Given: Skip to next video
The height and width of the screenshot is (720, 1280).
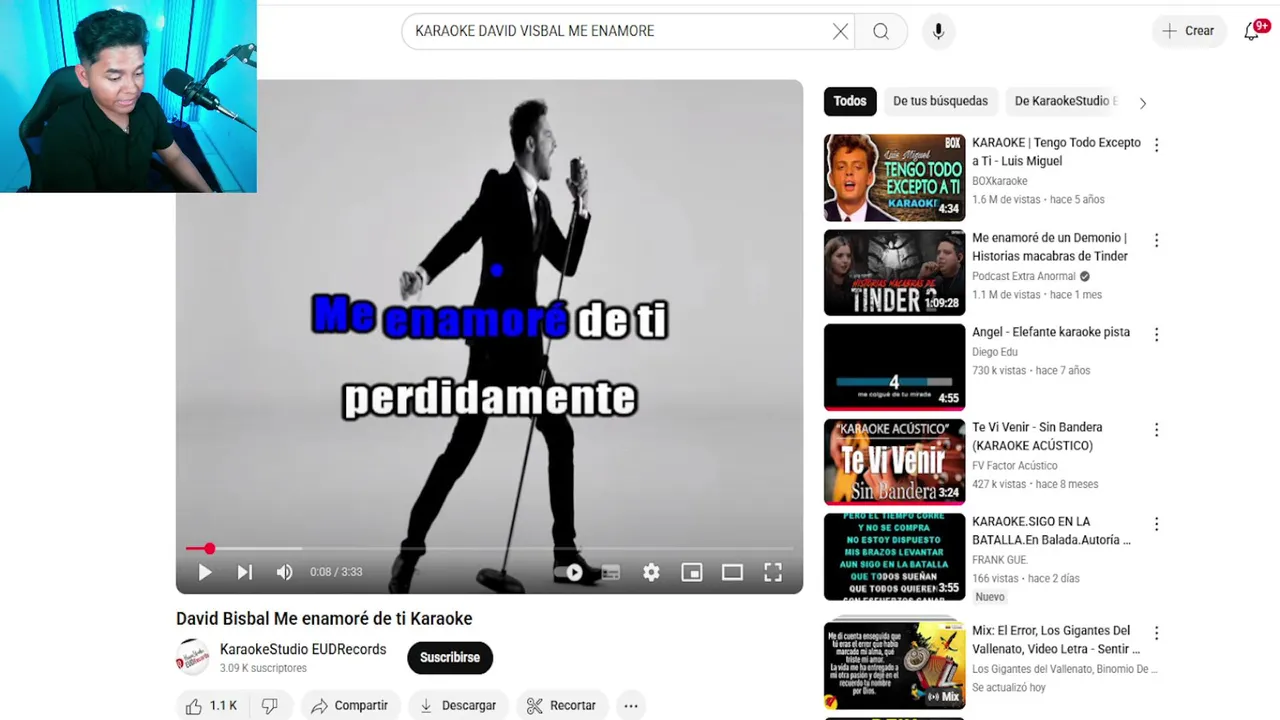Looking at the screenshot, I should (x=244, y=572).
